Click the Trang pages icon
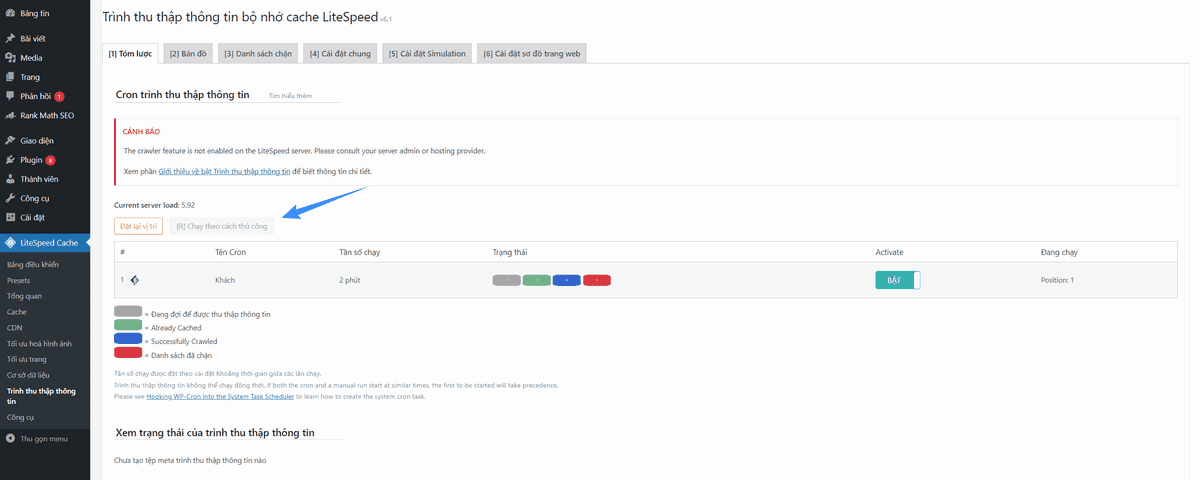The height and width of the screenshot is (480, 1200). 10,76
